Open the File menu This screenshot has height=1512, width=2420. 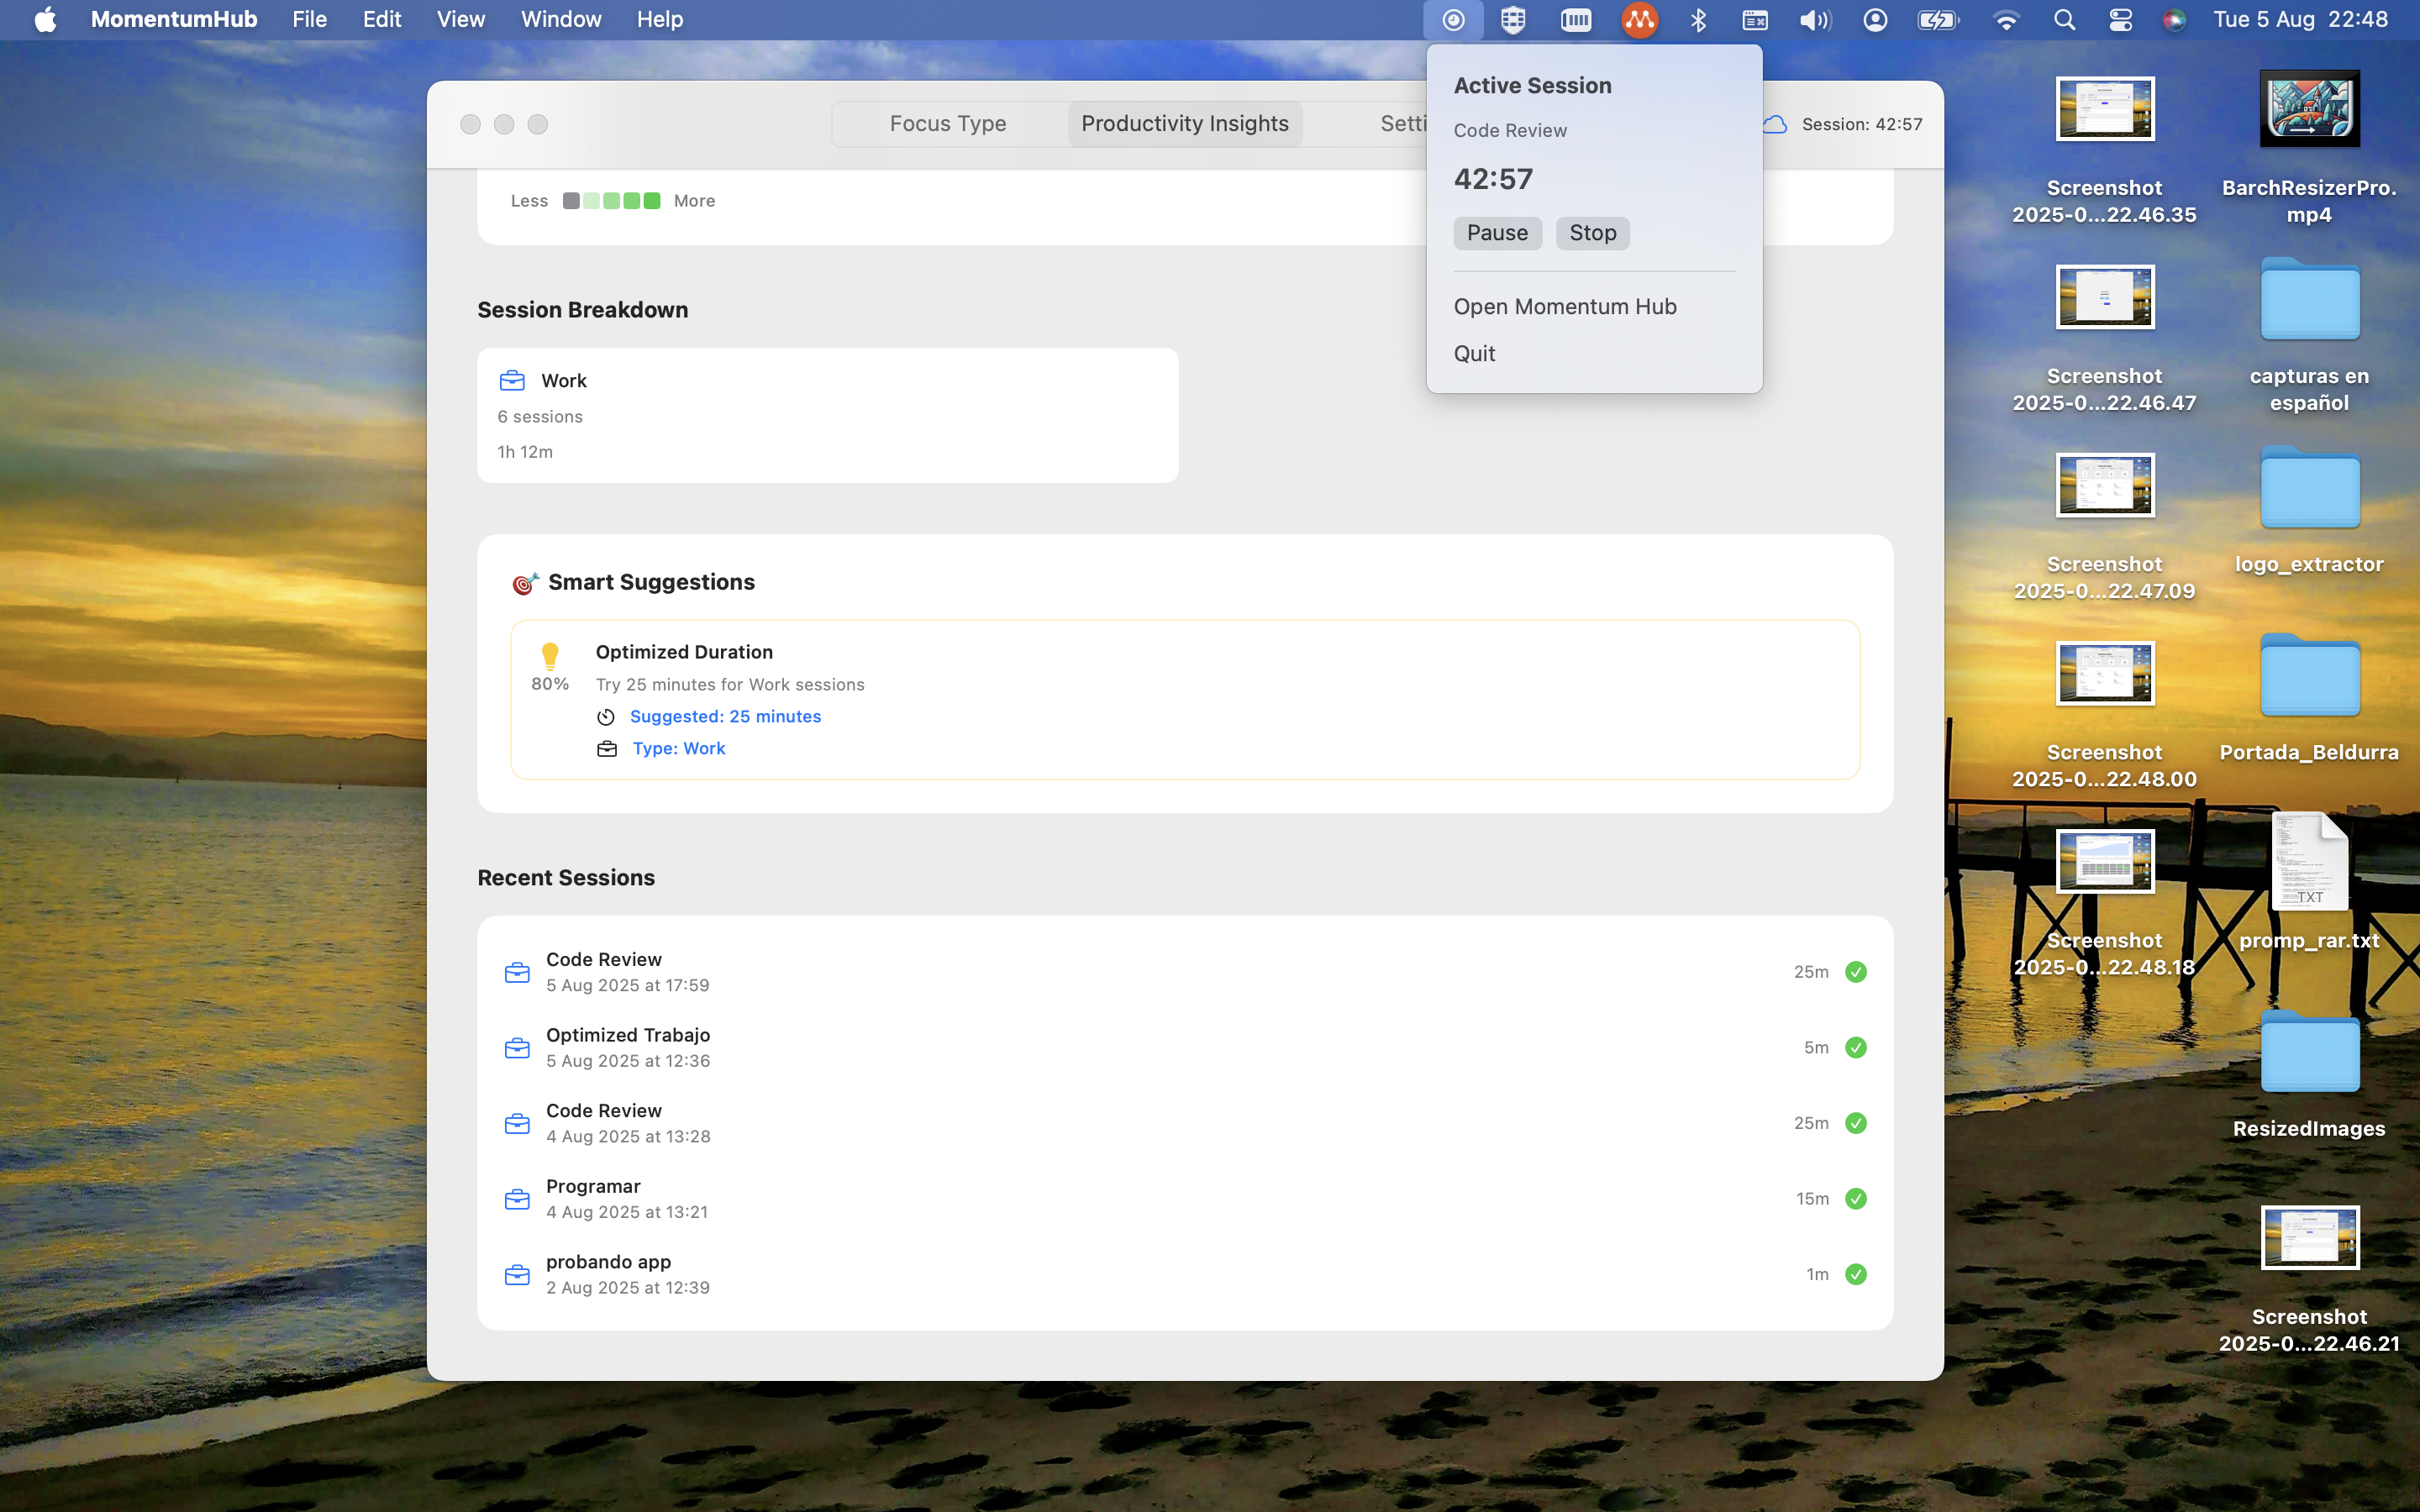[310, 19]
